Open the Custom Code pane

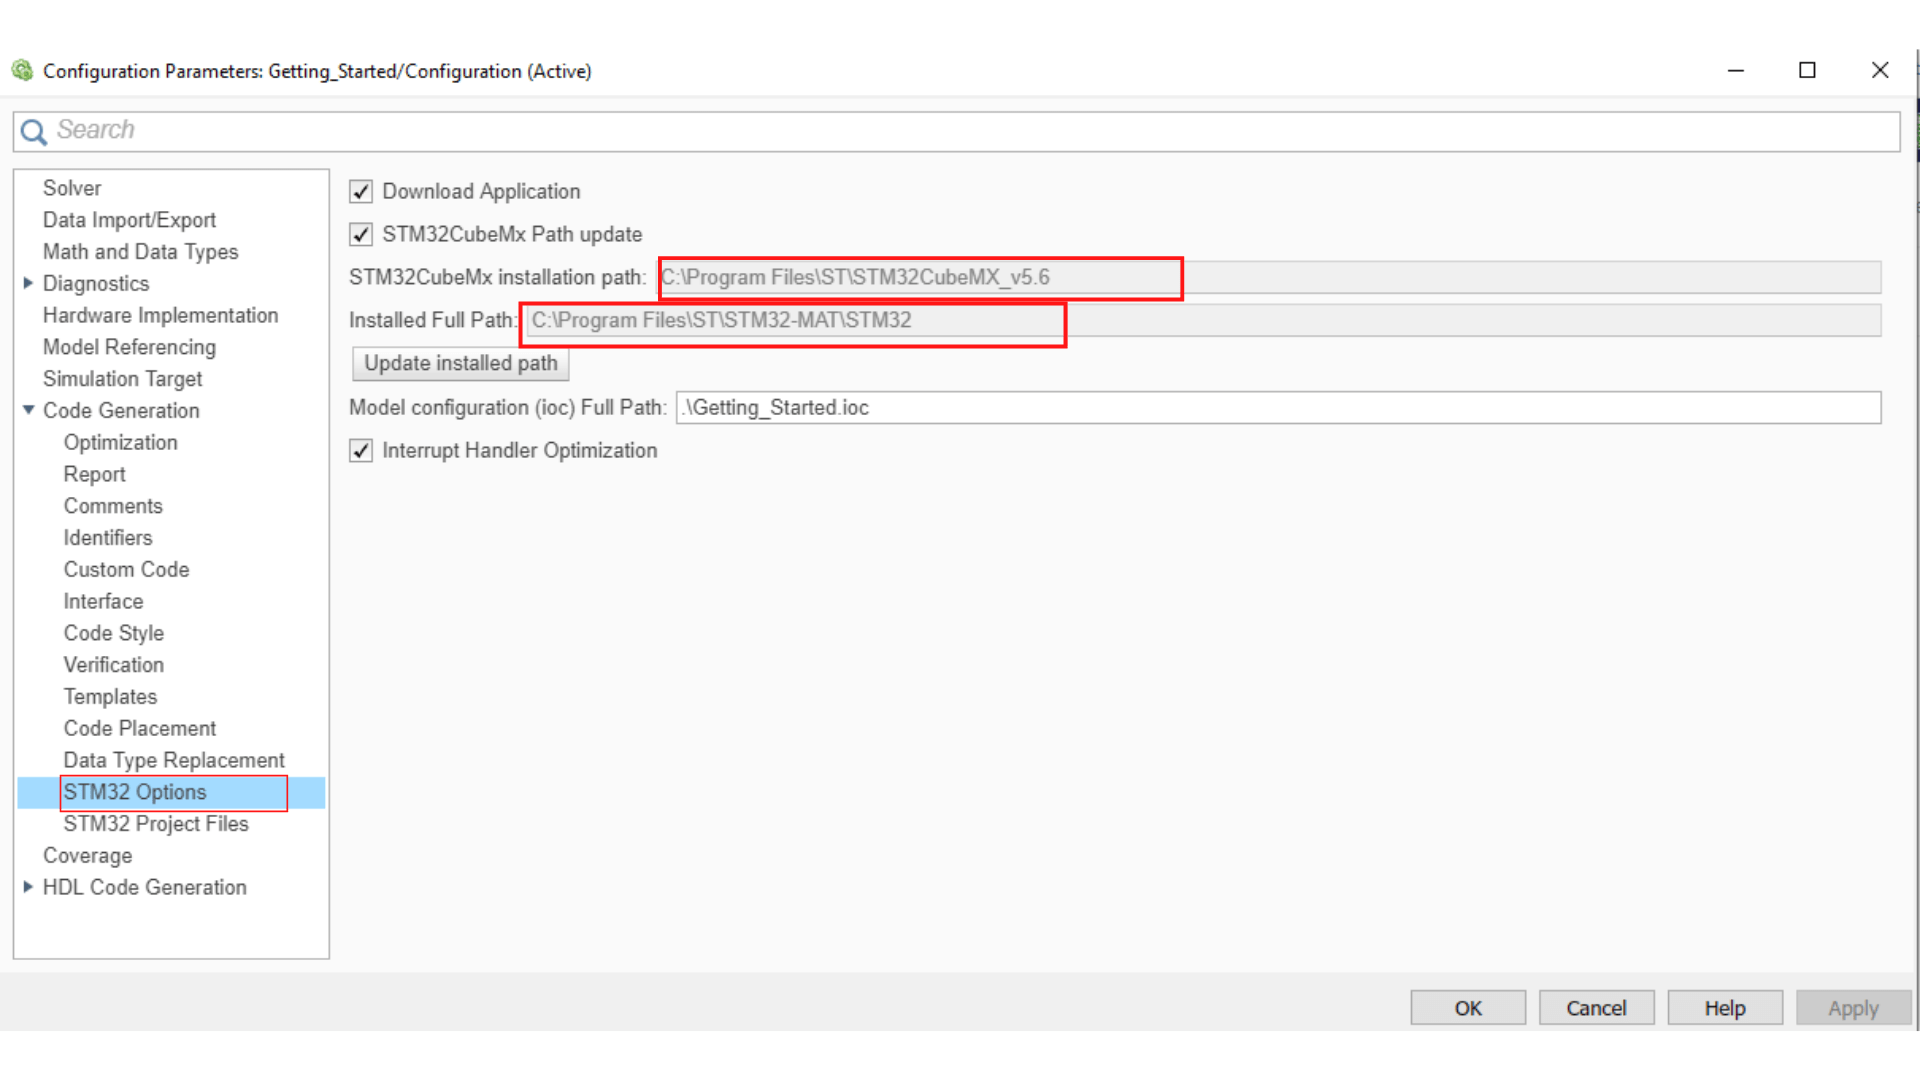pos(126,570)
